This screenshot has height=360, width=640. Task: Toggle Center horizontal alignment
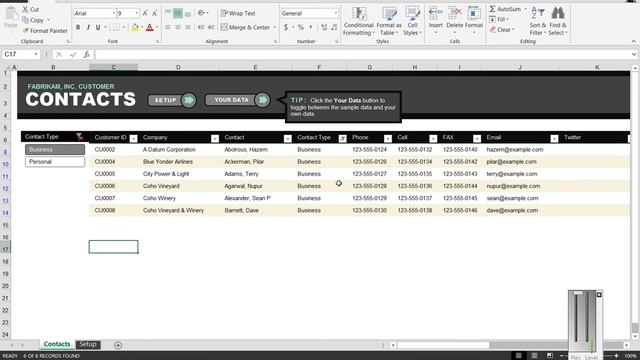click(178, 27)
